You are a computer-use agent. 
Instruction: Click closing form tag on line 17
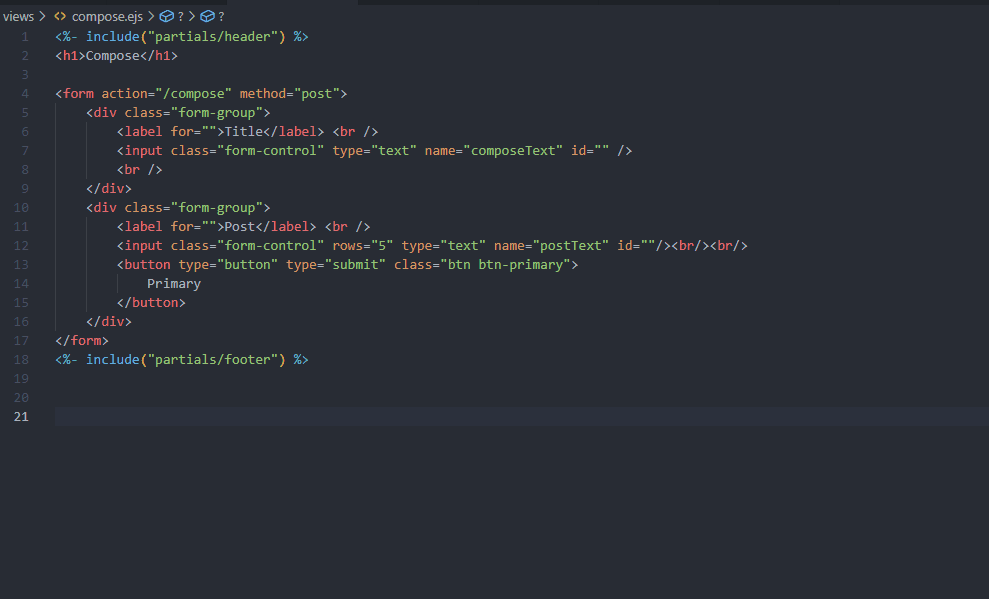pyautogui.click(x=82, y=340)
